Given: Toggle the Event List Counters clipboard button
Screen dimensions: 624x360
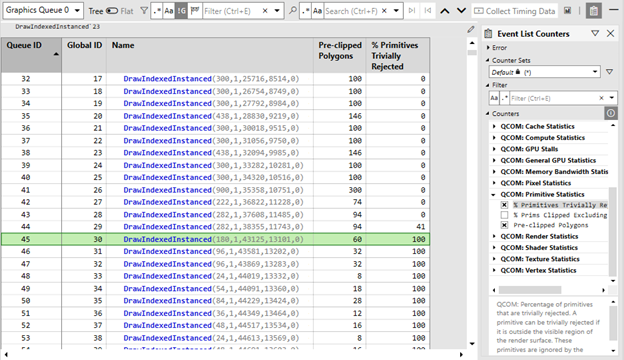Looking at the screenshot, I should [x=593, y=11].
